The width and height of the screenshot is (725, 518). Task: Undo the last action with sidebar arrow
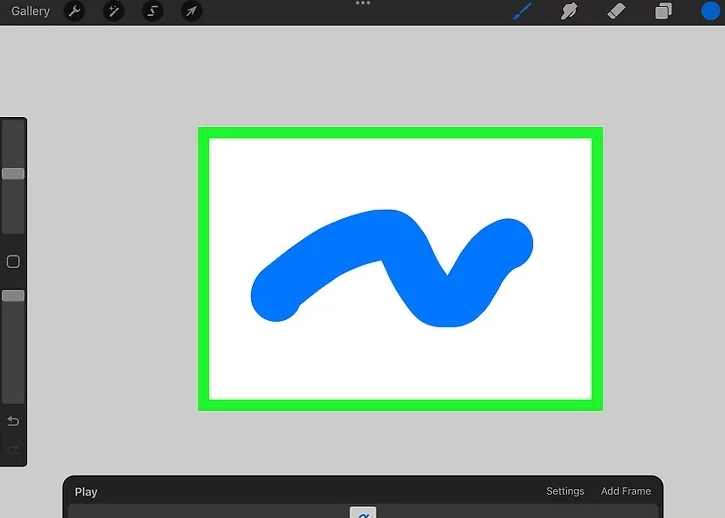(x=13, y=421)
